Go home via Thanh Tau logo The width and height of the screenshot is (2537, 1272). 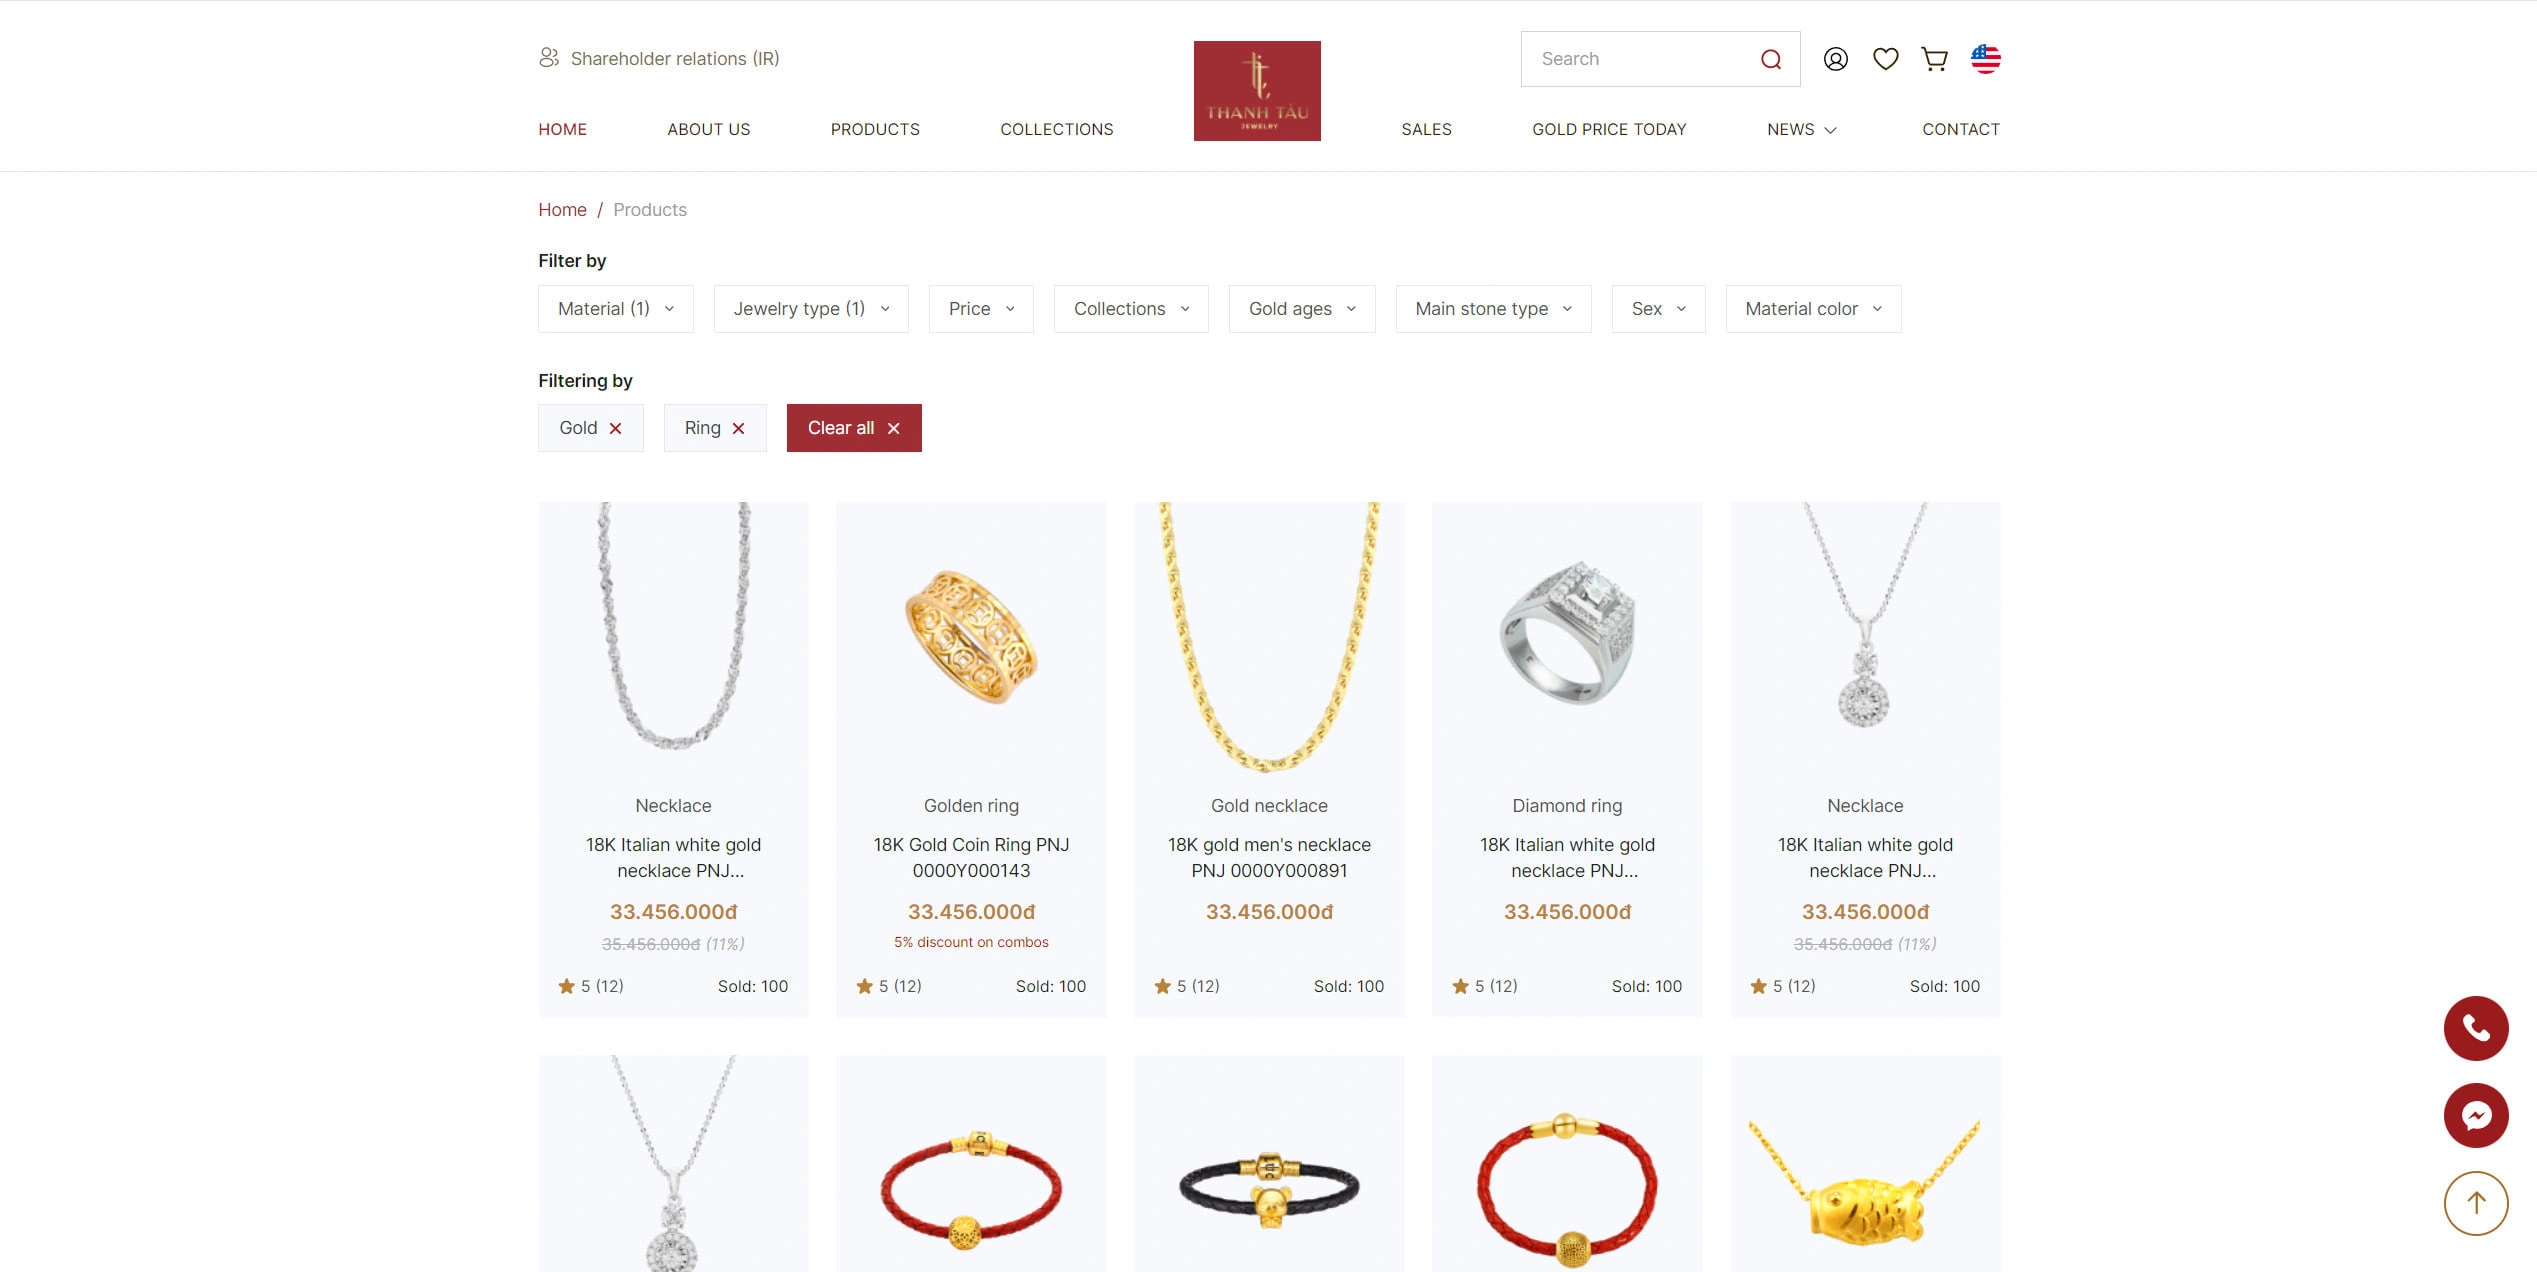1257,91
